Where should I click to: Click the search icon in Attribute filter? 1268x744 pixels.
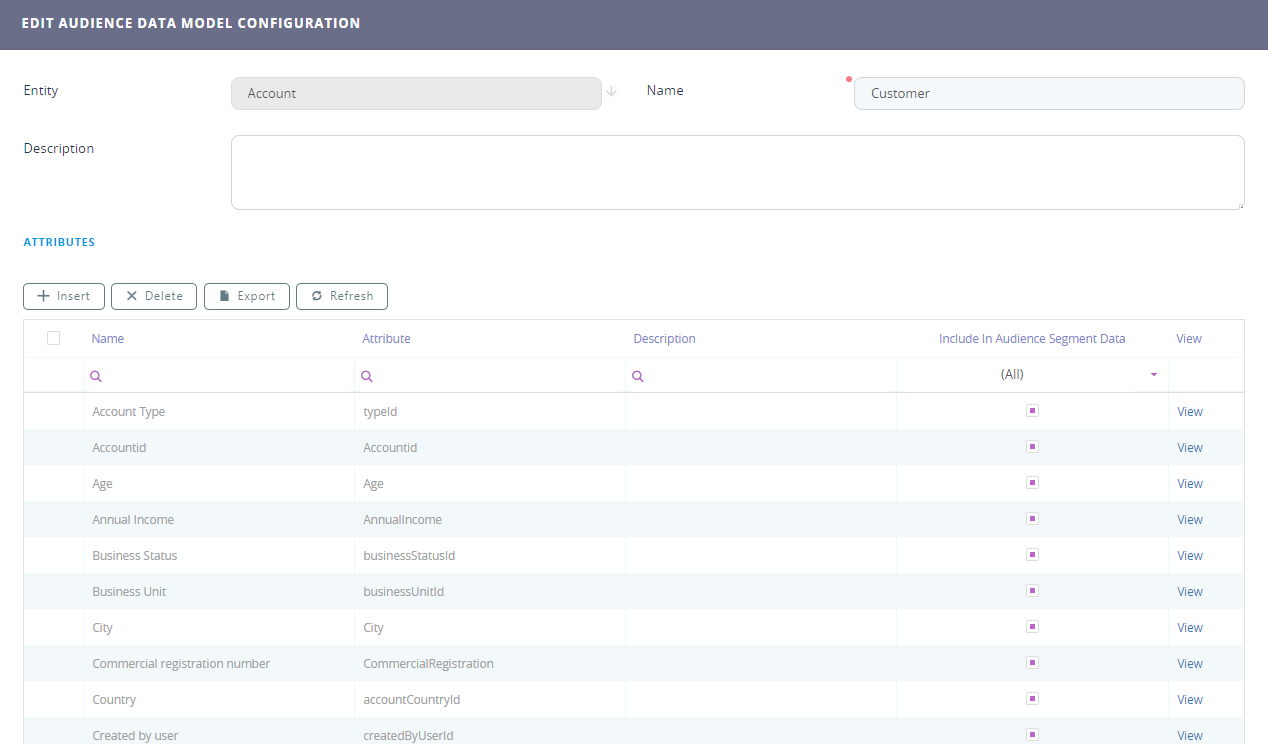[367, 377]
